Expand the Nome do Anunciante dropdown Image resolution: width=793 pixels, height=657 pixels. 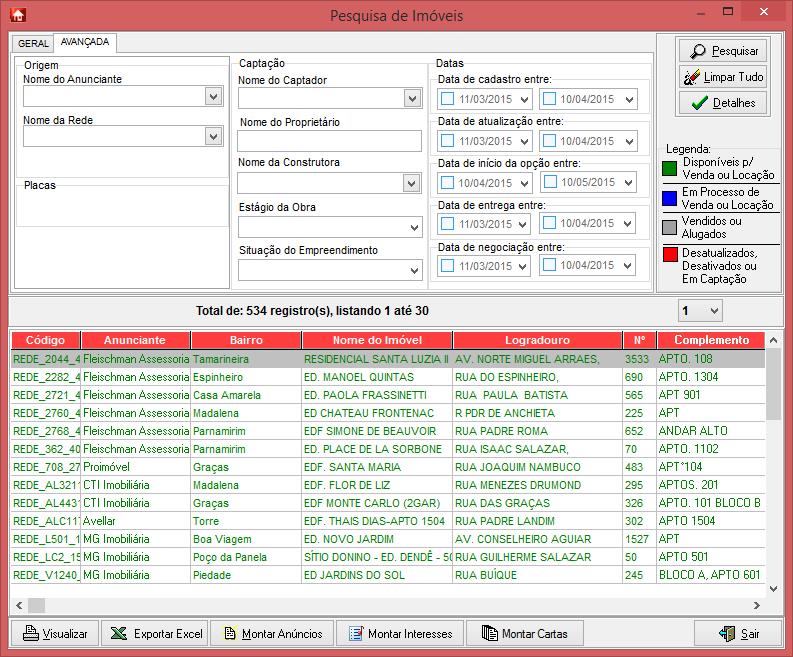(x=213, y=96)
